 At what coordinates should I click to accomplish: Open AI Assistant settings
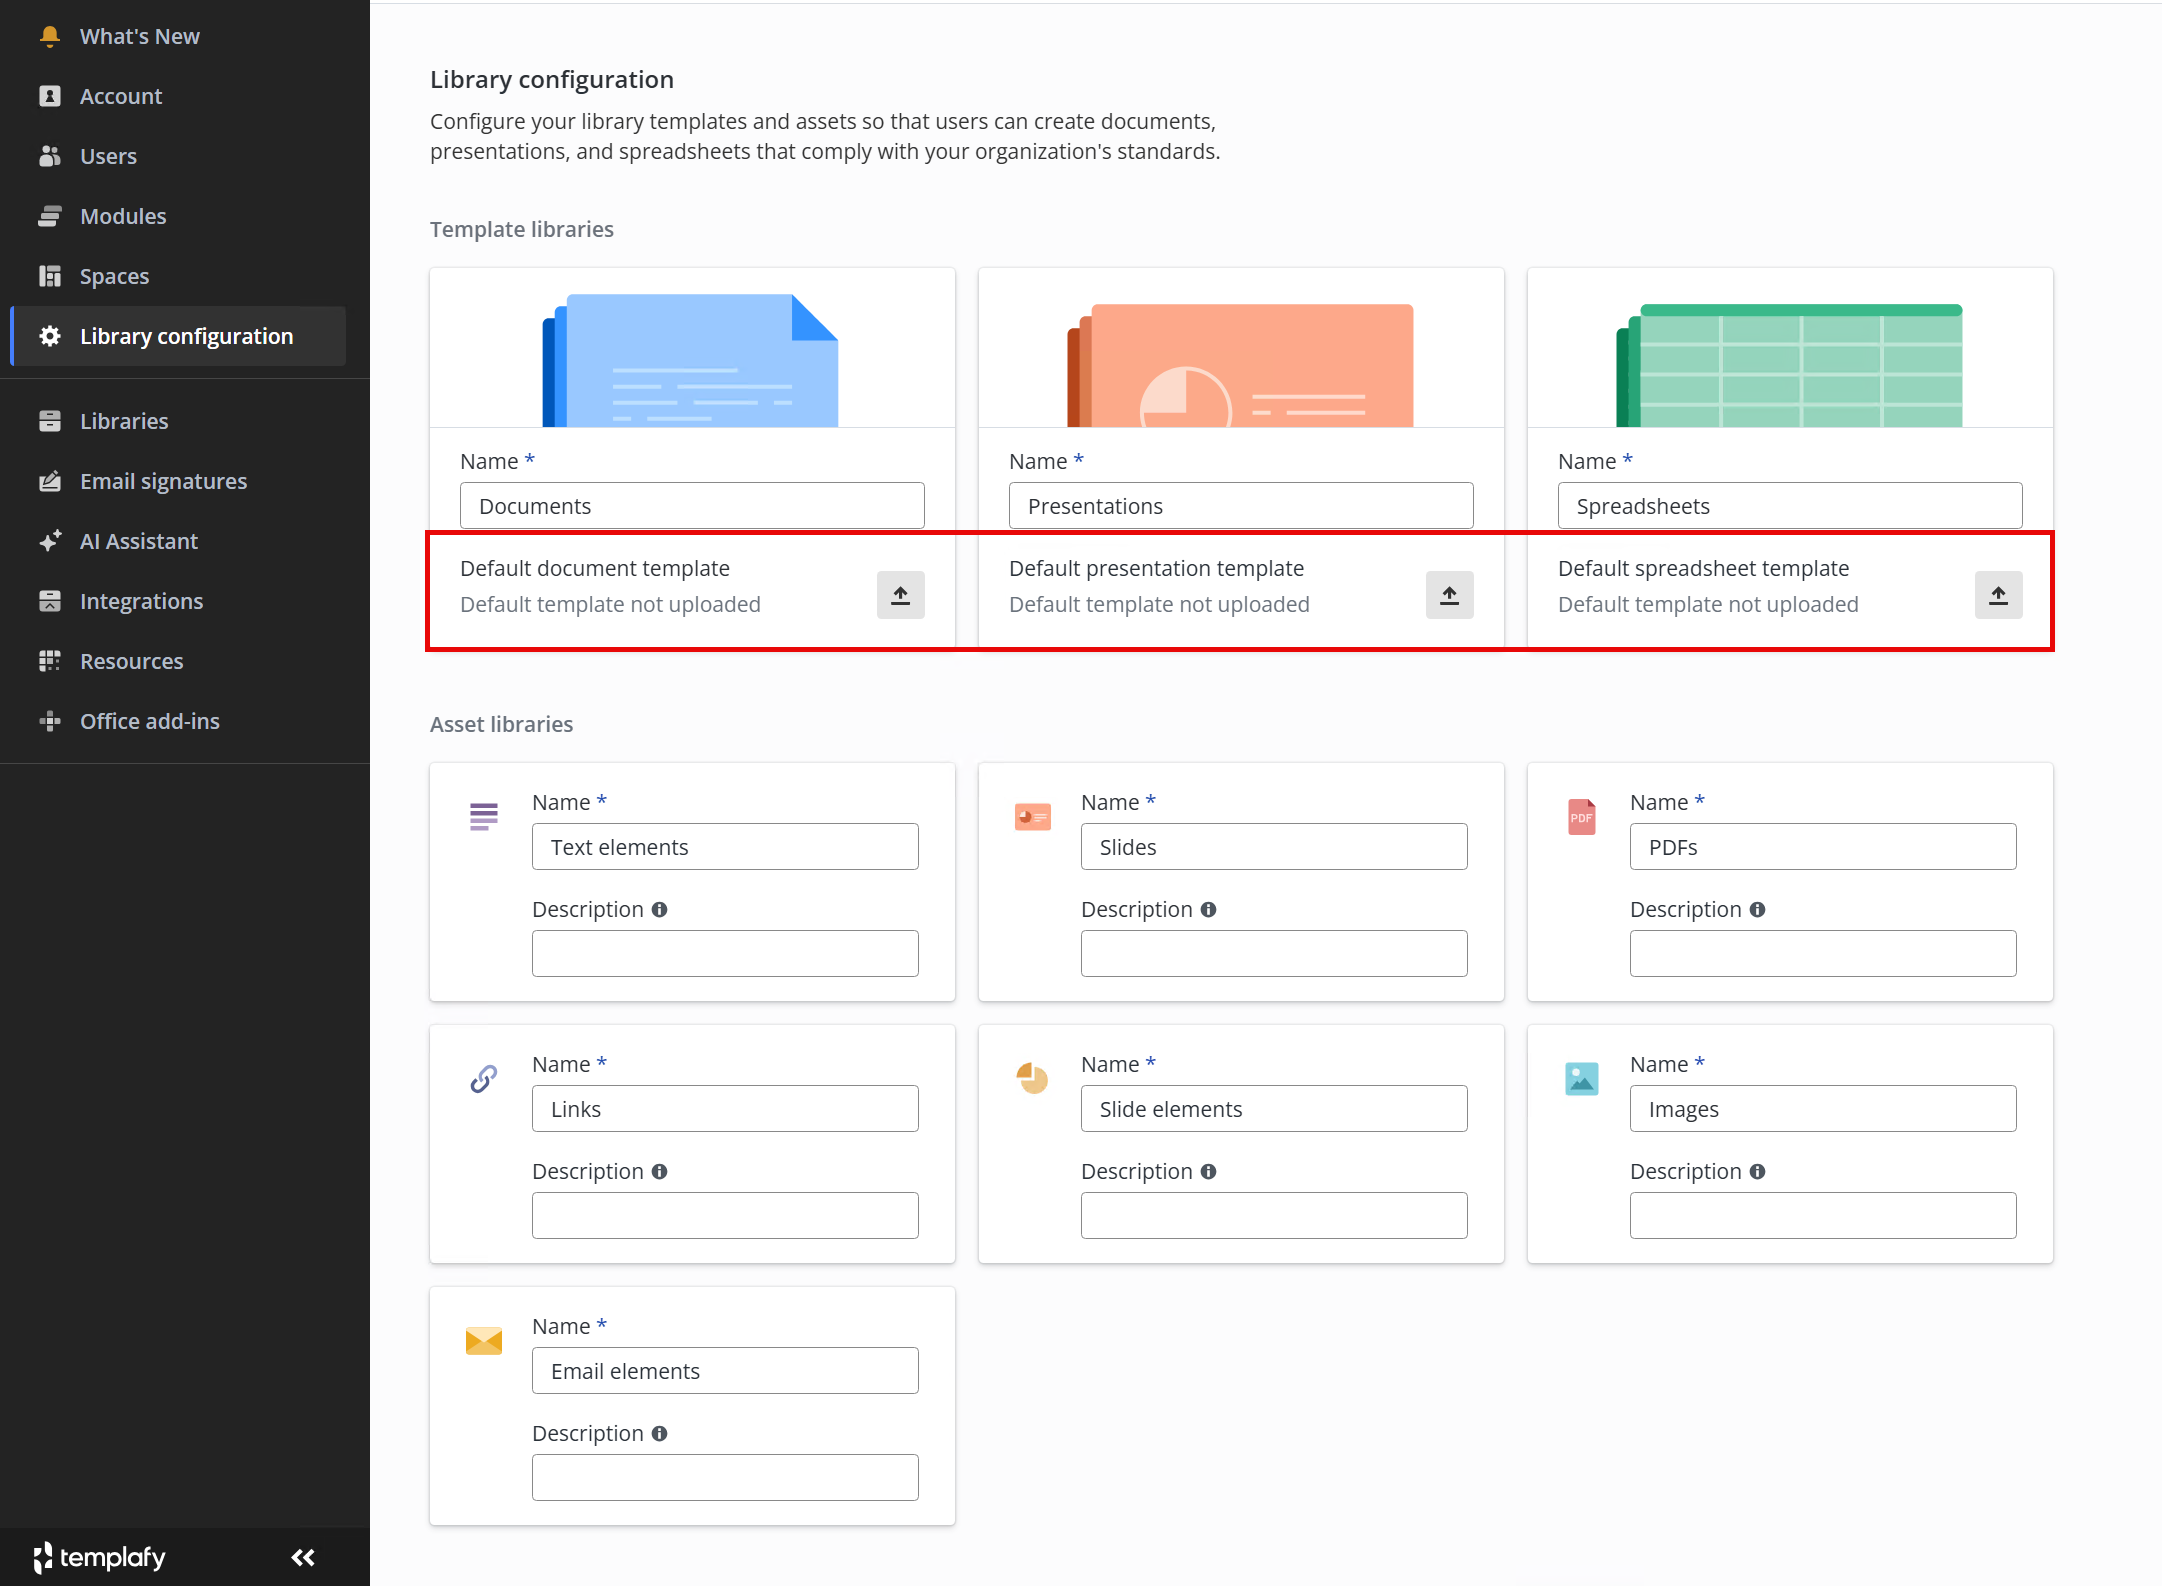pyautogui.click(x=139, y=542)
